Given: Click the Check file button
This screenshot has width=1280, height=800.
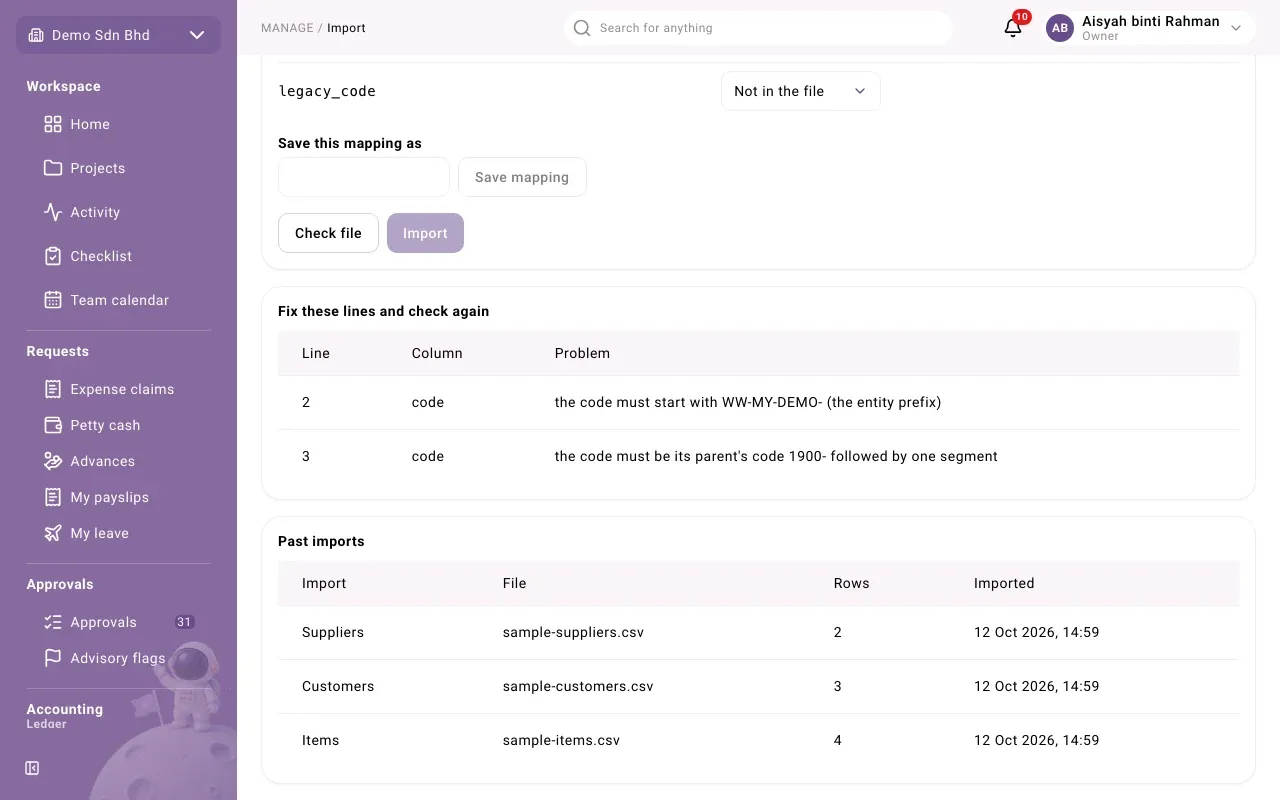Looking at the screenshot, I should tap(328, 233).
